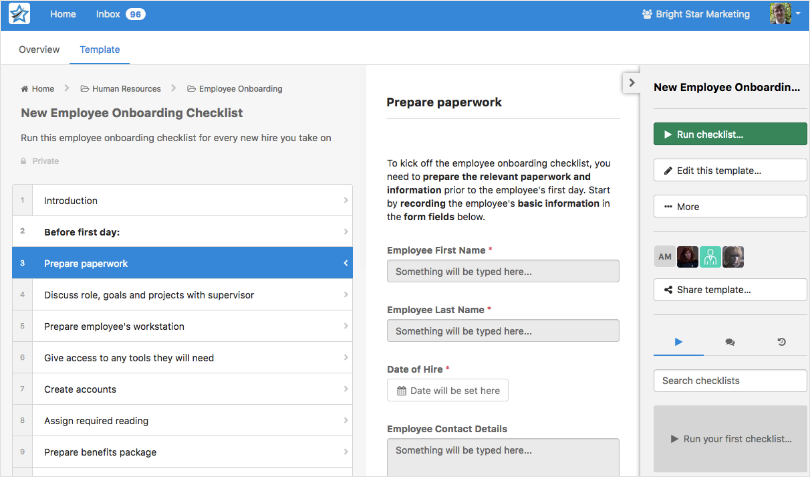This screenshot has width=810, height=477.
Task: Open Human Resources breadcrumb folder
Action: (126, 89)
